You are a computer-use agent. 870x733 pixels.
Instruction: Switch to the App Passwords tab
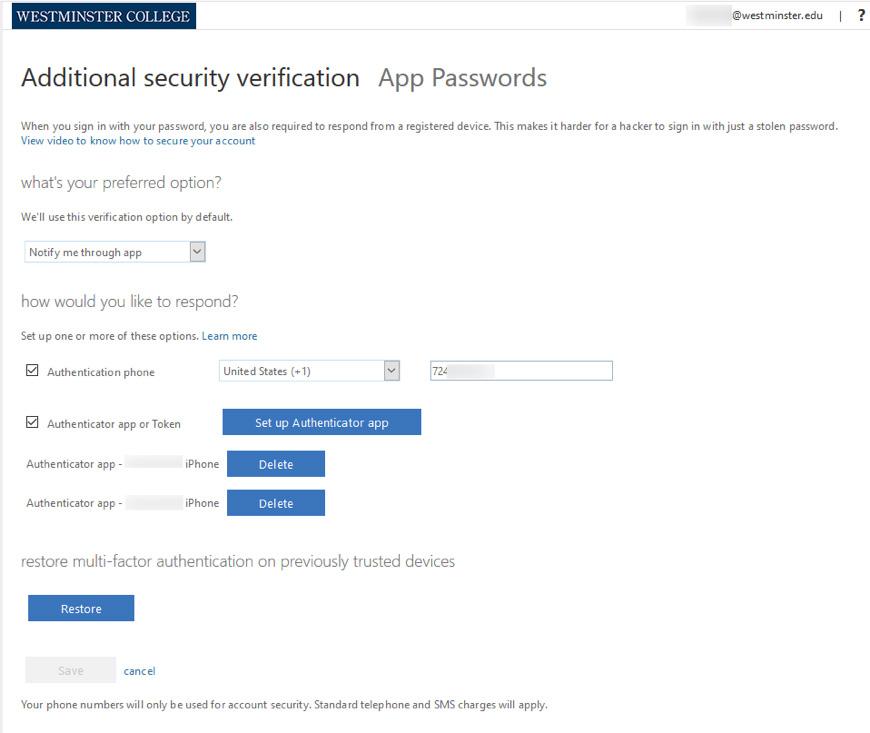click(462, 78)
